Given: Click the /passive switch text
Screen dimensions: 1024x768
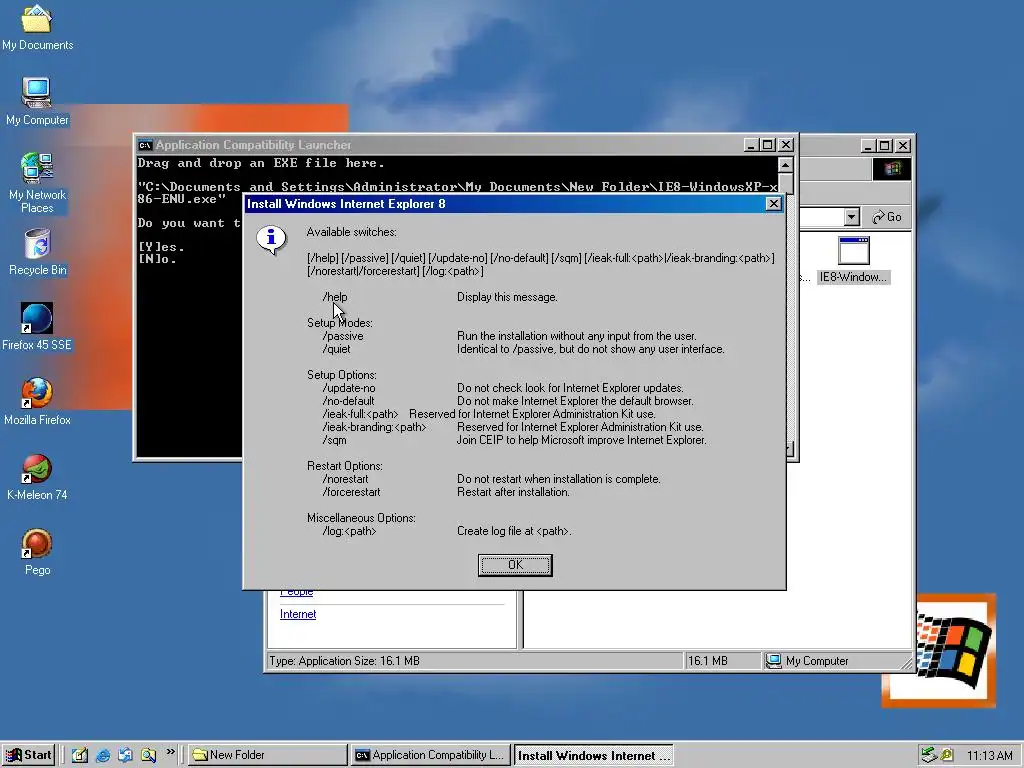Looking at the screenshot, I should point(343,336).
